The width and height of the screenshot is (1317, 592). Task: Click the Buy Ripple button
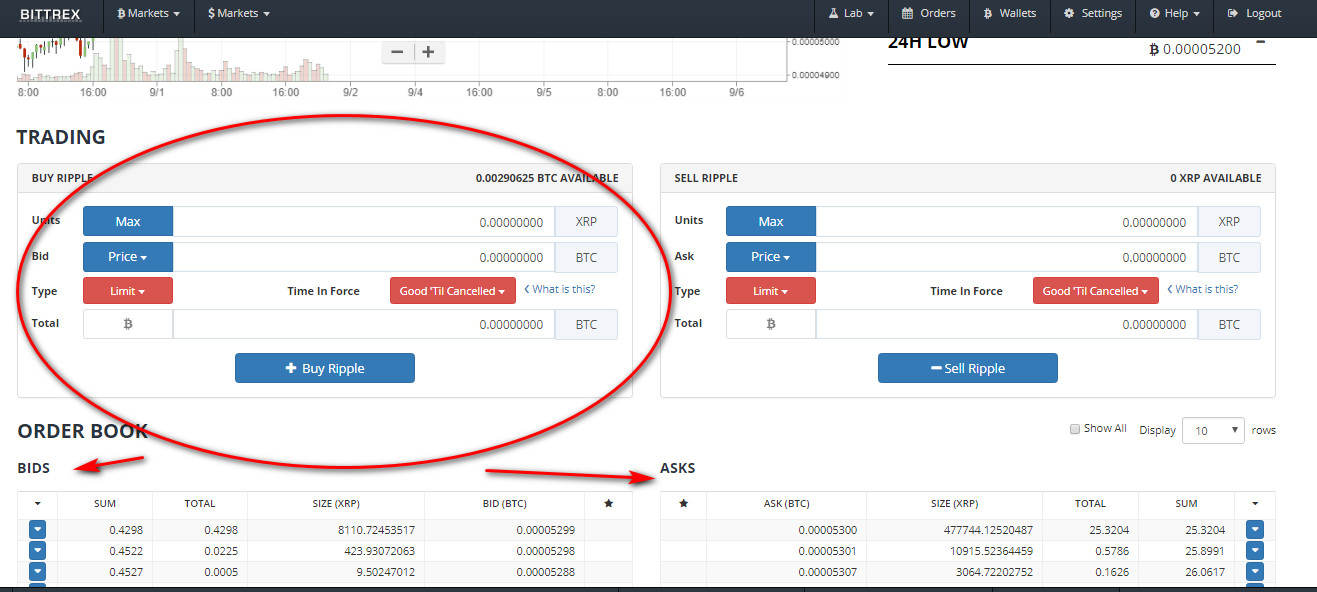[x=325, y=368]
